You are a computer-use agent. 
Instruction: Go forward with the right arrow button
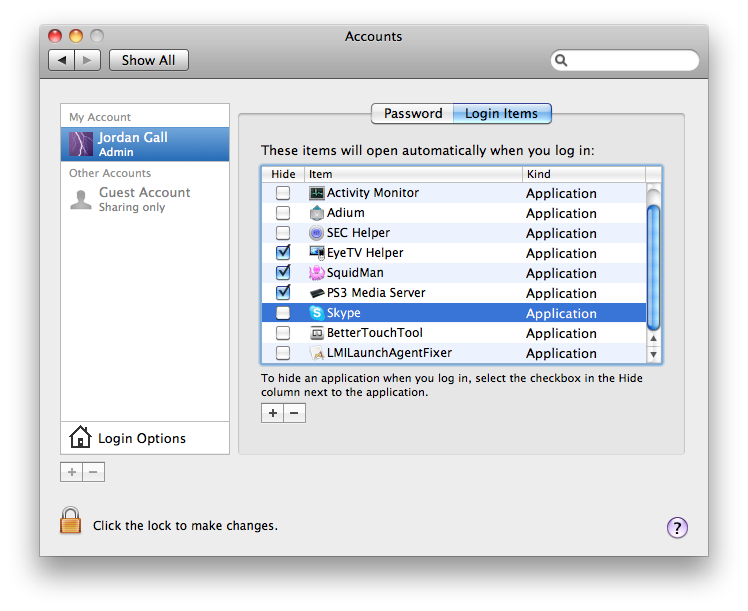tap(87, 60)
